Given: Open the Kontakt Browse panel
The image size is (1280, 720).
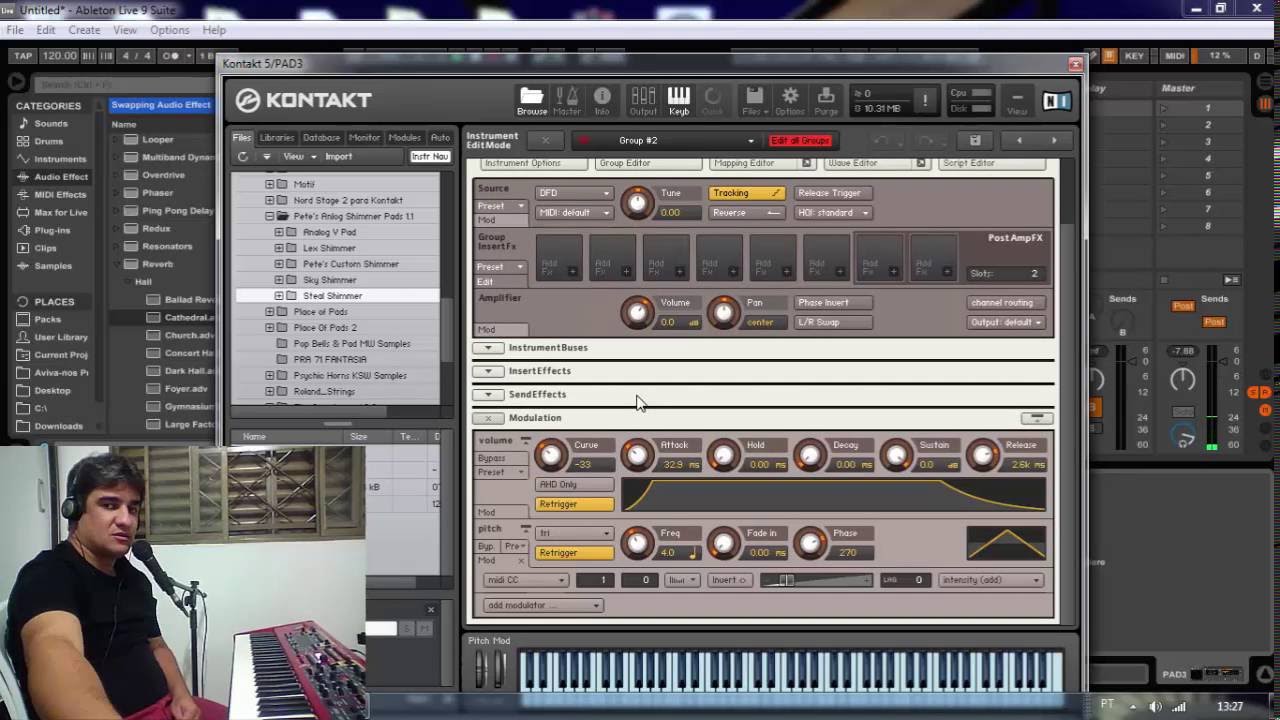Looking at the screenshot, I should pyautogui.click(x=532, y=100).
